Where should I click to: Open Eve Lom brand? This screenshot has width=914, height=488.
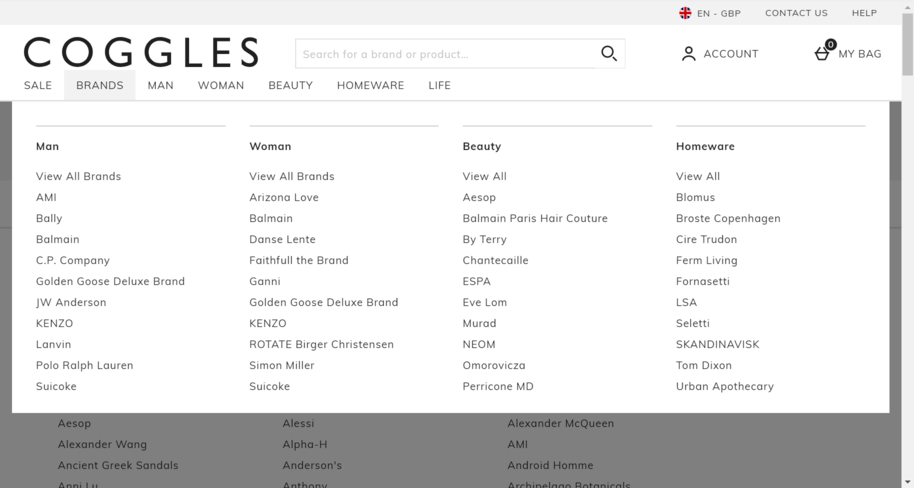click(x=485, y=302)
